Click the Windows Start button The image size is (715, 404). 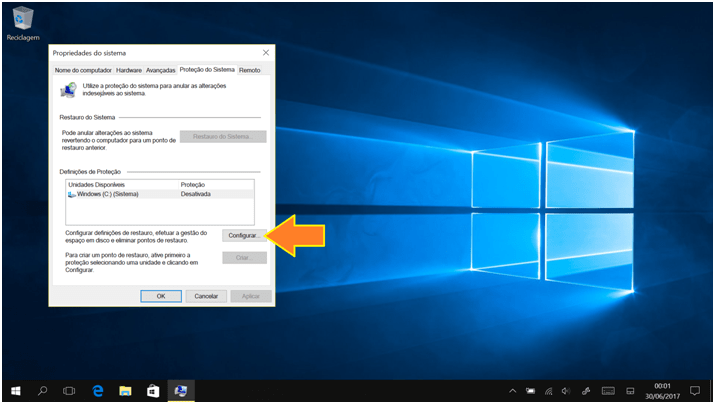pos(16,390)
